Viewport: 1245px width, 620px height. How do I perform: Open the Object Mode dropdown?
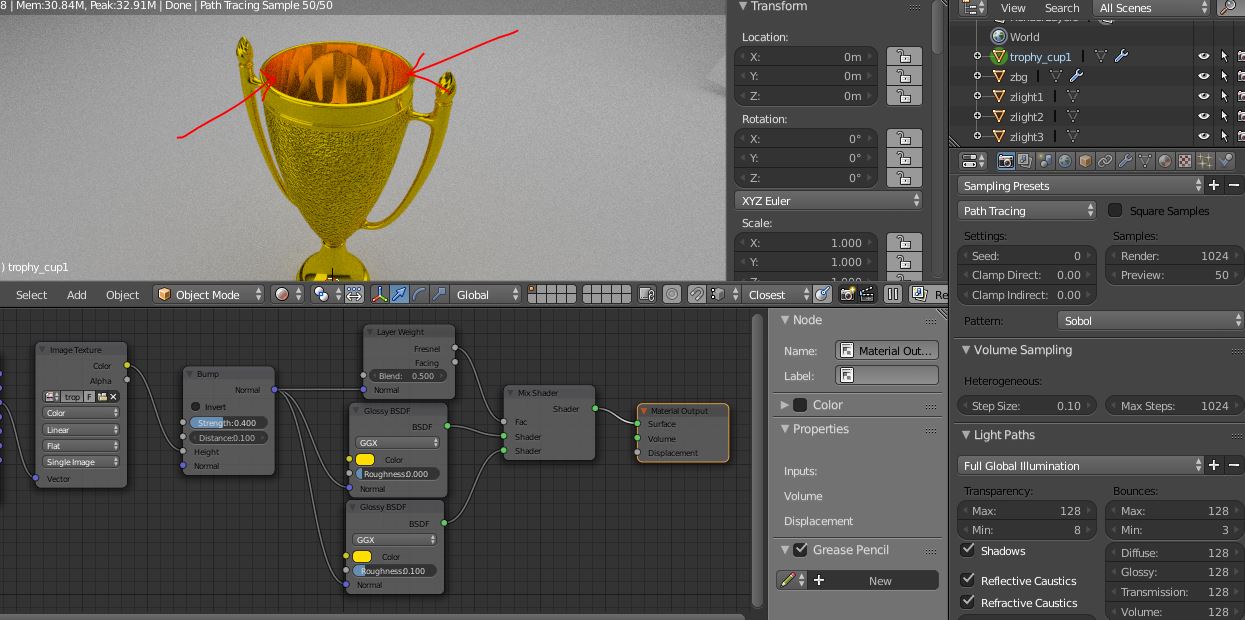pyautogui.click(x=209, y=294)
